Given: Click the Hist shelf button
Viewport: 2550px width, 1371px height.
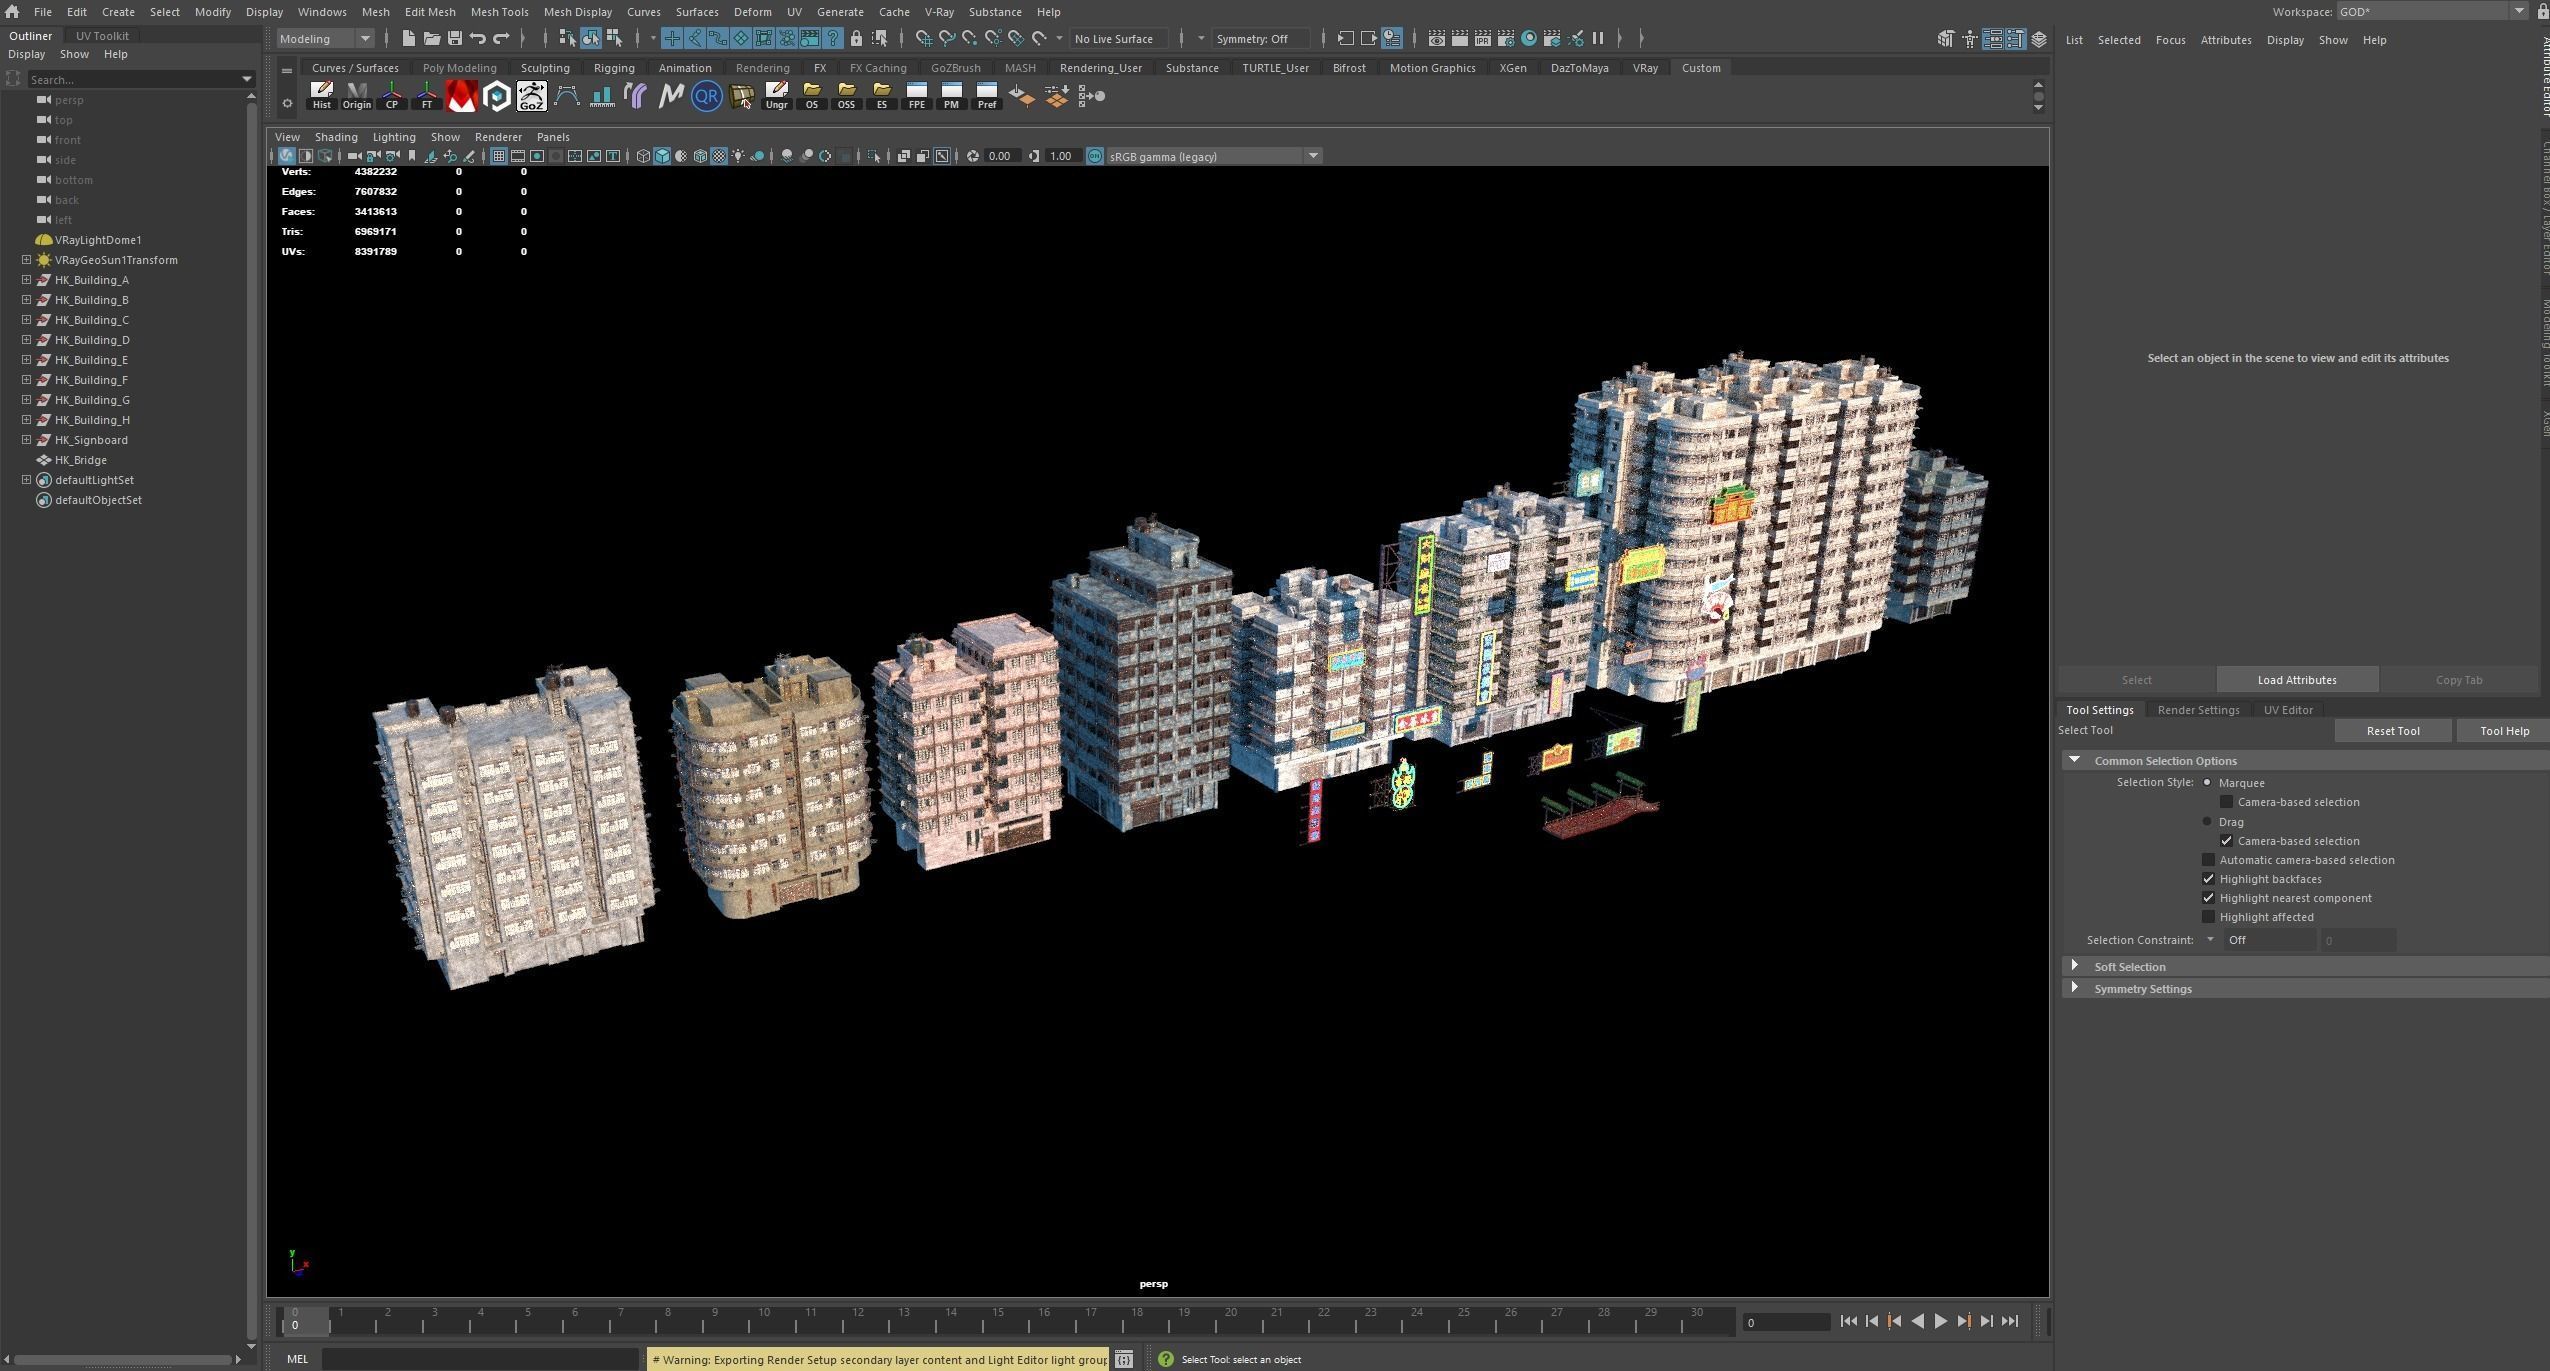Looking at the screenshot, I should click(321, 96).
